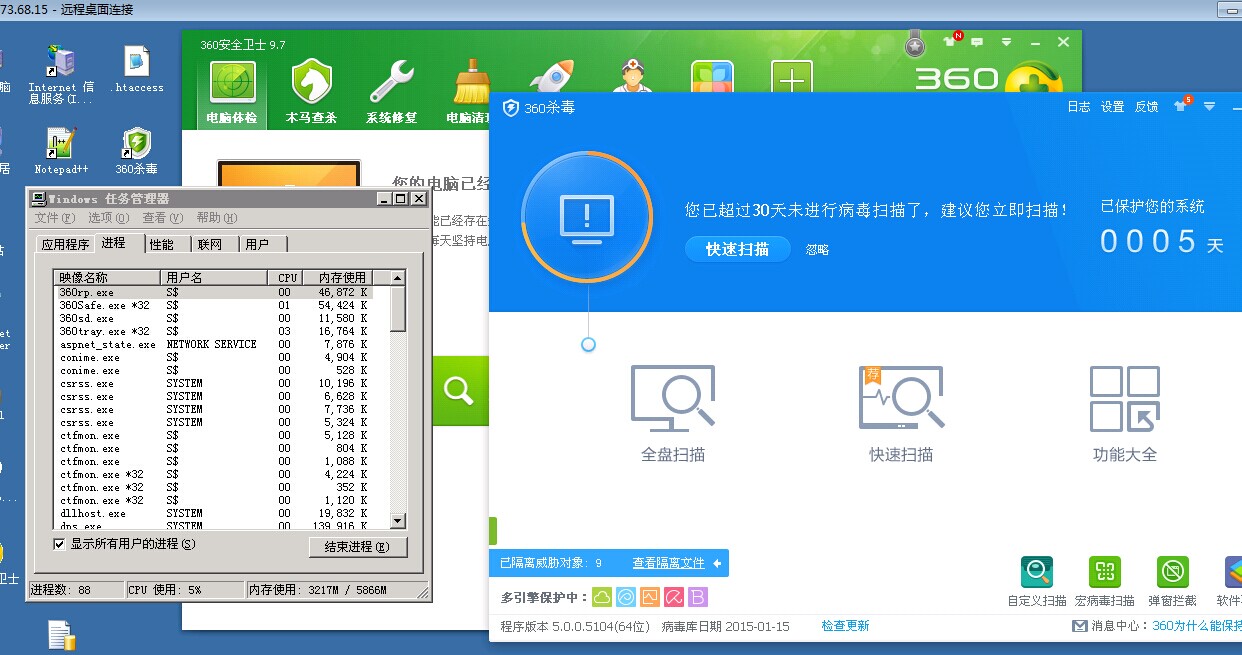Open main menu dropdown in 360杀毒 title
1242x655 pixels.
coord(1209,106)
